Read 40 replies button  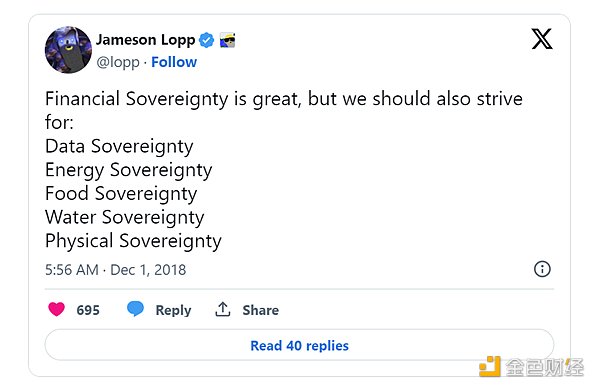(x=299, y=345)
